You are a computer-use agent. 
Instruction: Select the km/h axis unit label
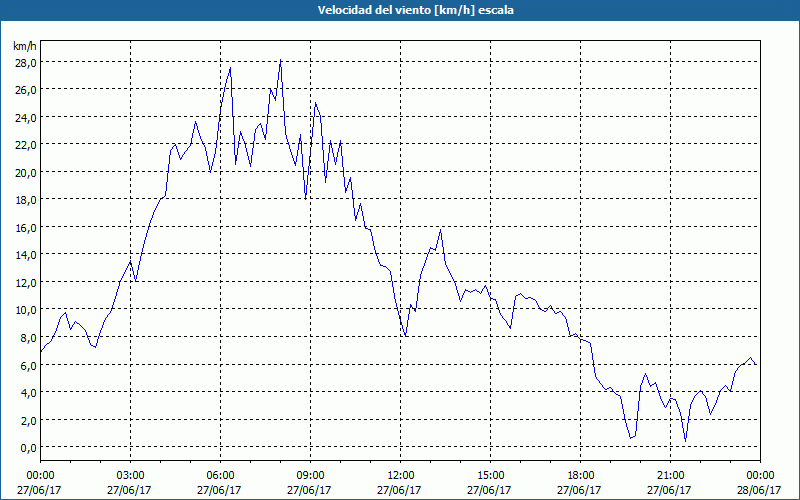(x=25, y=46)
